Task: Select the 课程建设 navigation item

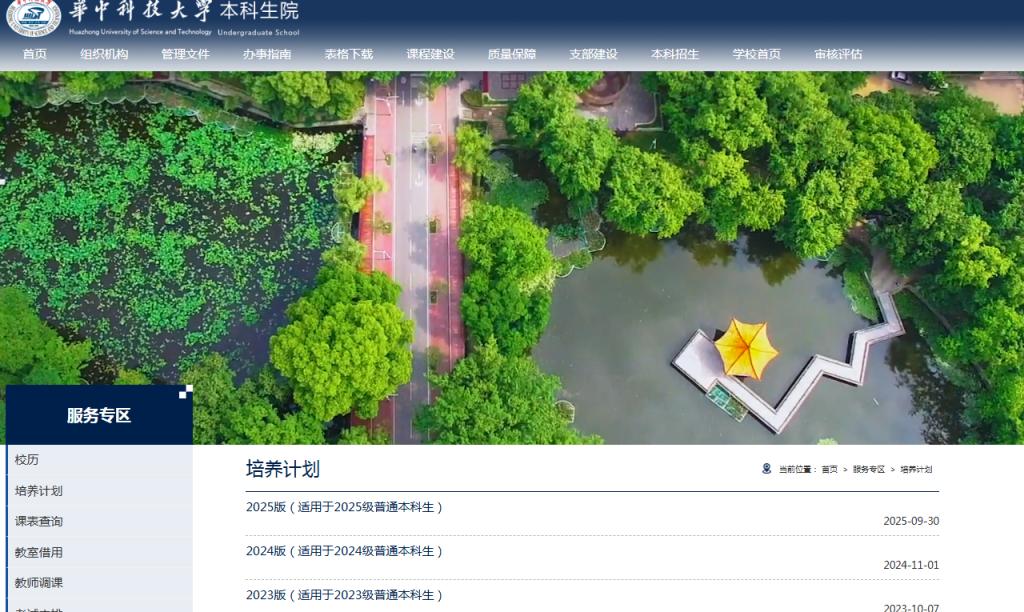Action: [x=430, y=54]
